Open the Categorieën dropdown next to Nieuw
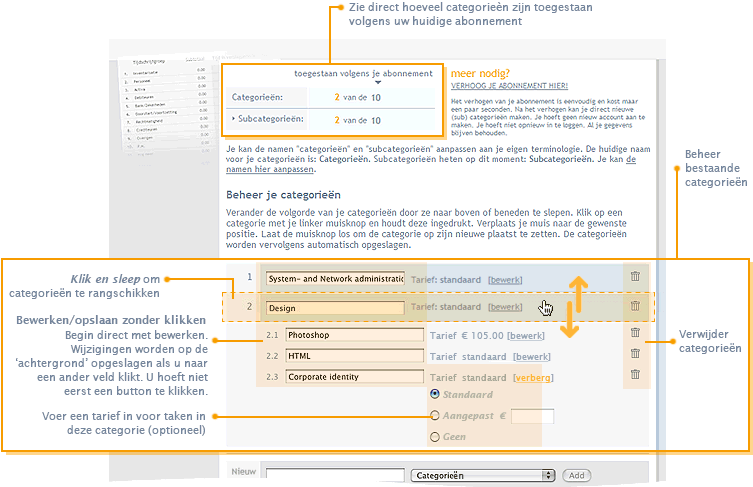The width and height of the screenshot is (753, 487). point(484,475)
